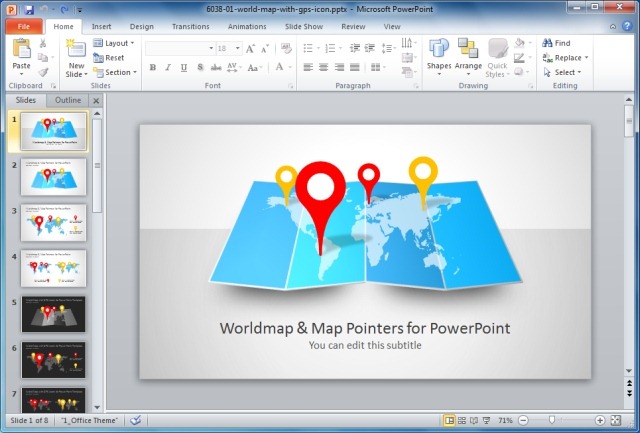Apply strikethrough formatting

coord(216,67)
